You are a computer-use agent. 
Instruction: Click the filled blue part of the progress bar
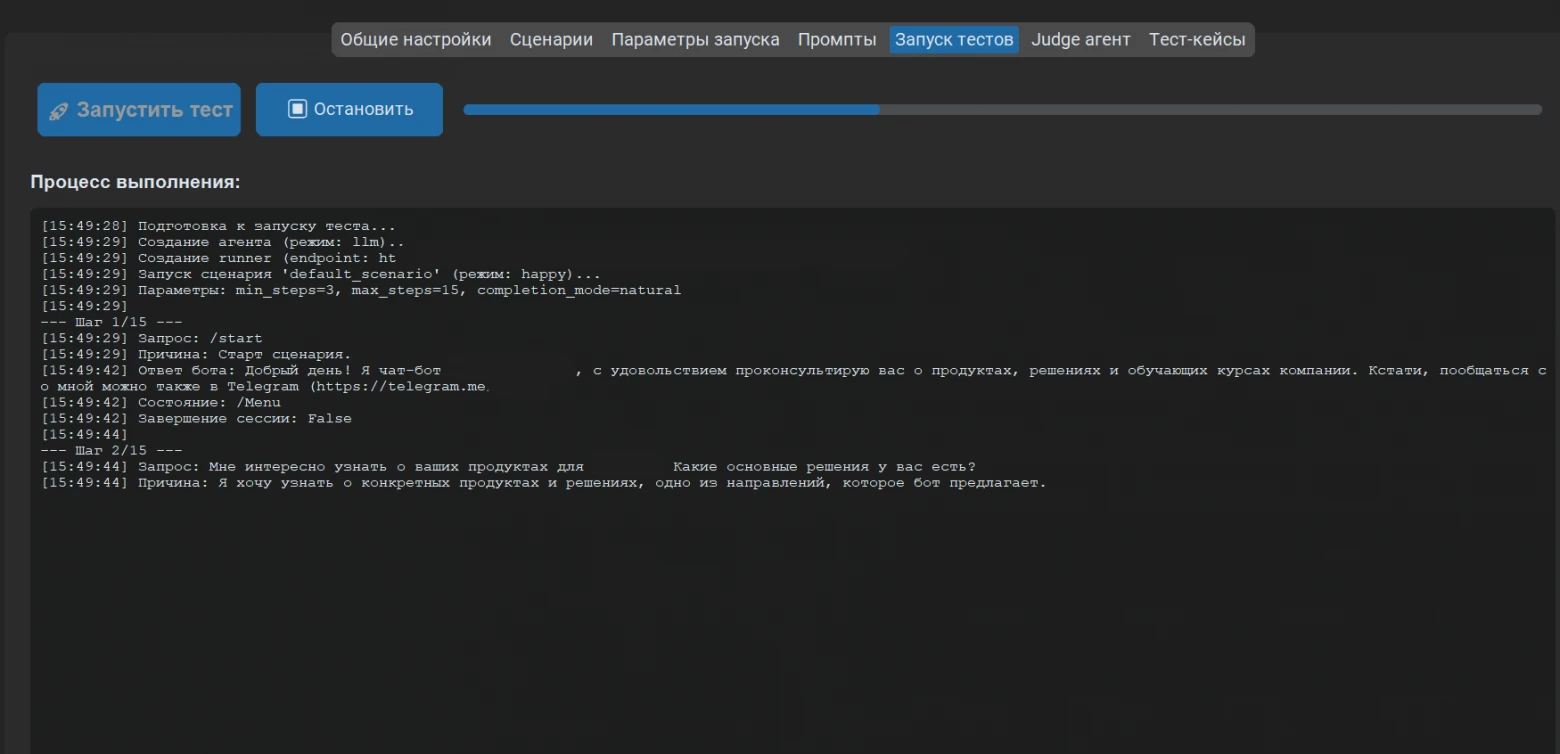pyautogui.click(x=671, y=110)
